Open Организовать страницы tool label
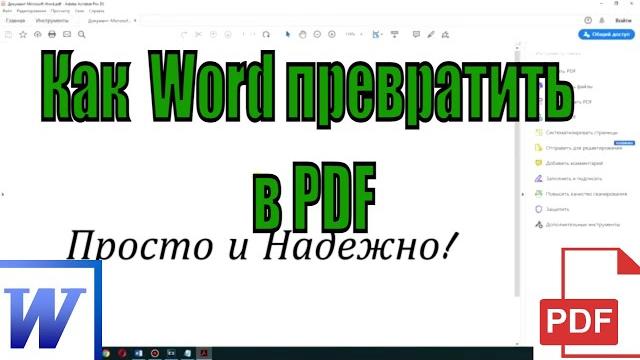The image size is (640, 360). [x=582, y=133]
